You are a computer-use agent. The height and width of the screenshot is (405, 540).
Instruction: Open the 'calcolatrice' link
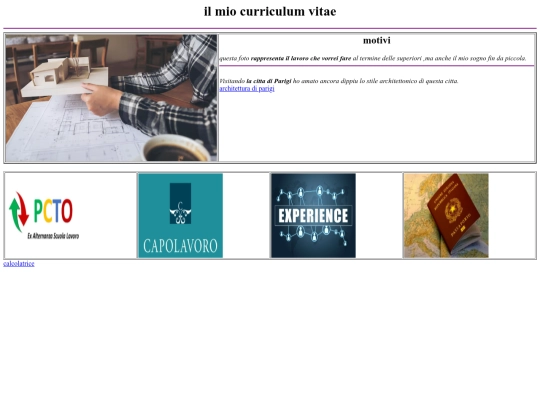pos(19,264)
